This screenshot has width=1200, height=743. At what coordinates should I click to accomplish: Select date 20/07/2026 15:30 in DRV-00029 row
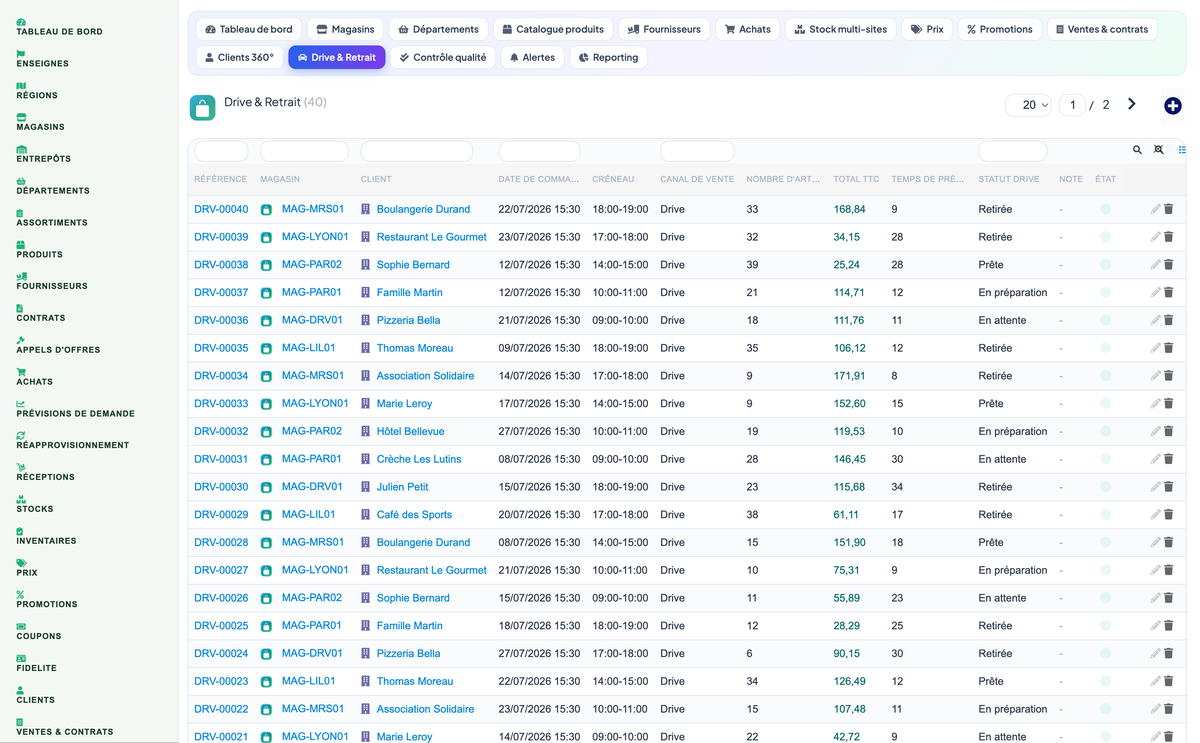coord(539,515)
